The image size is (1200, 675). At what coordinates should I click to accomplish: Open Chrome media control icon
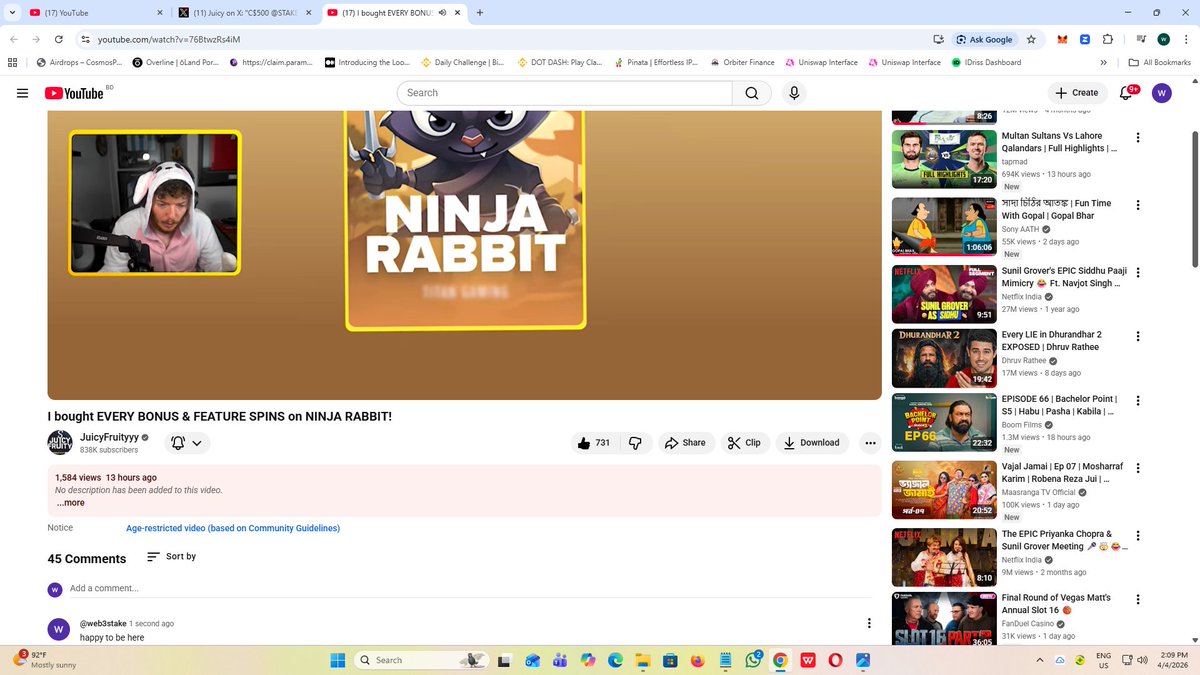click(1142, 39)
